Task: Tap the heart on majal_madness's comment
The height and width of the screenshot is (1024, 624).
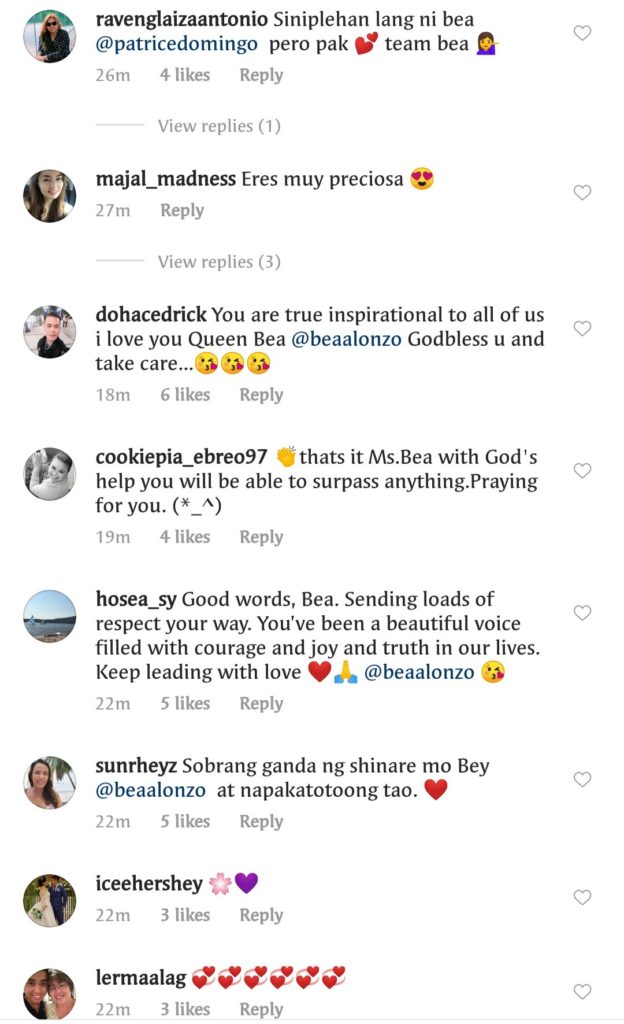Action: coord(582,192)
